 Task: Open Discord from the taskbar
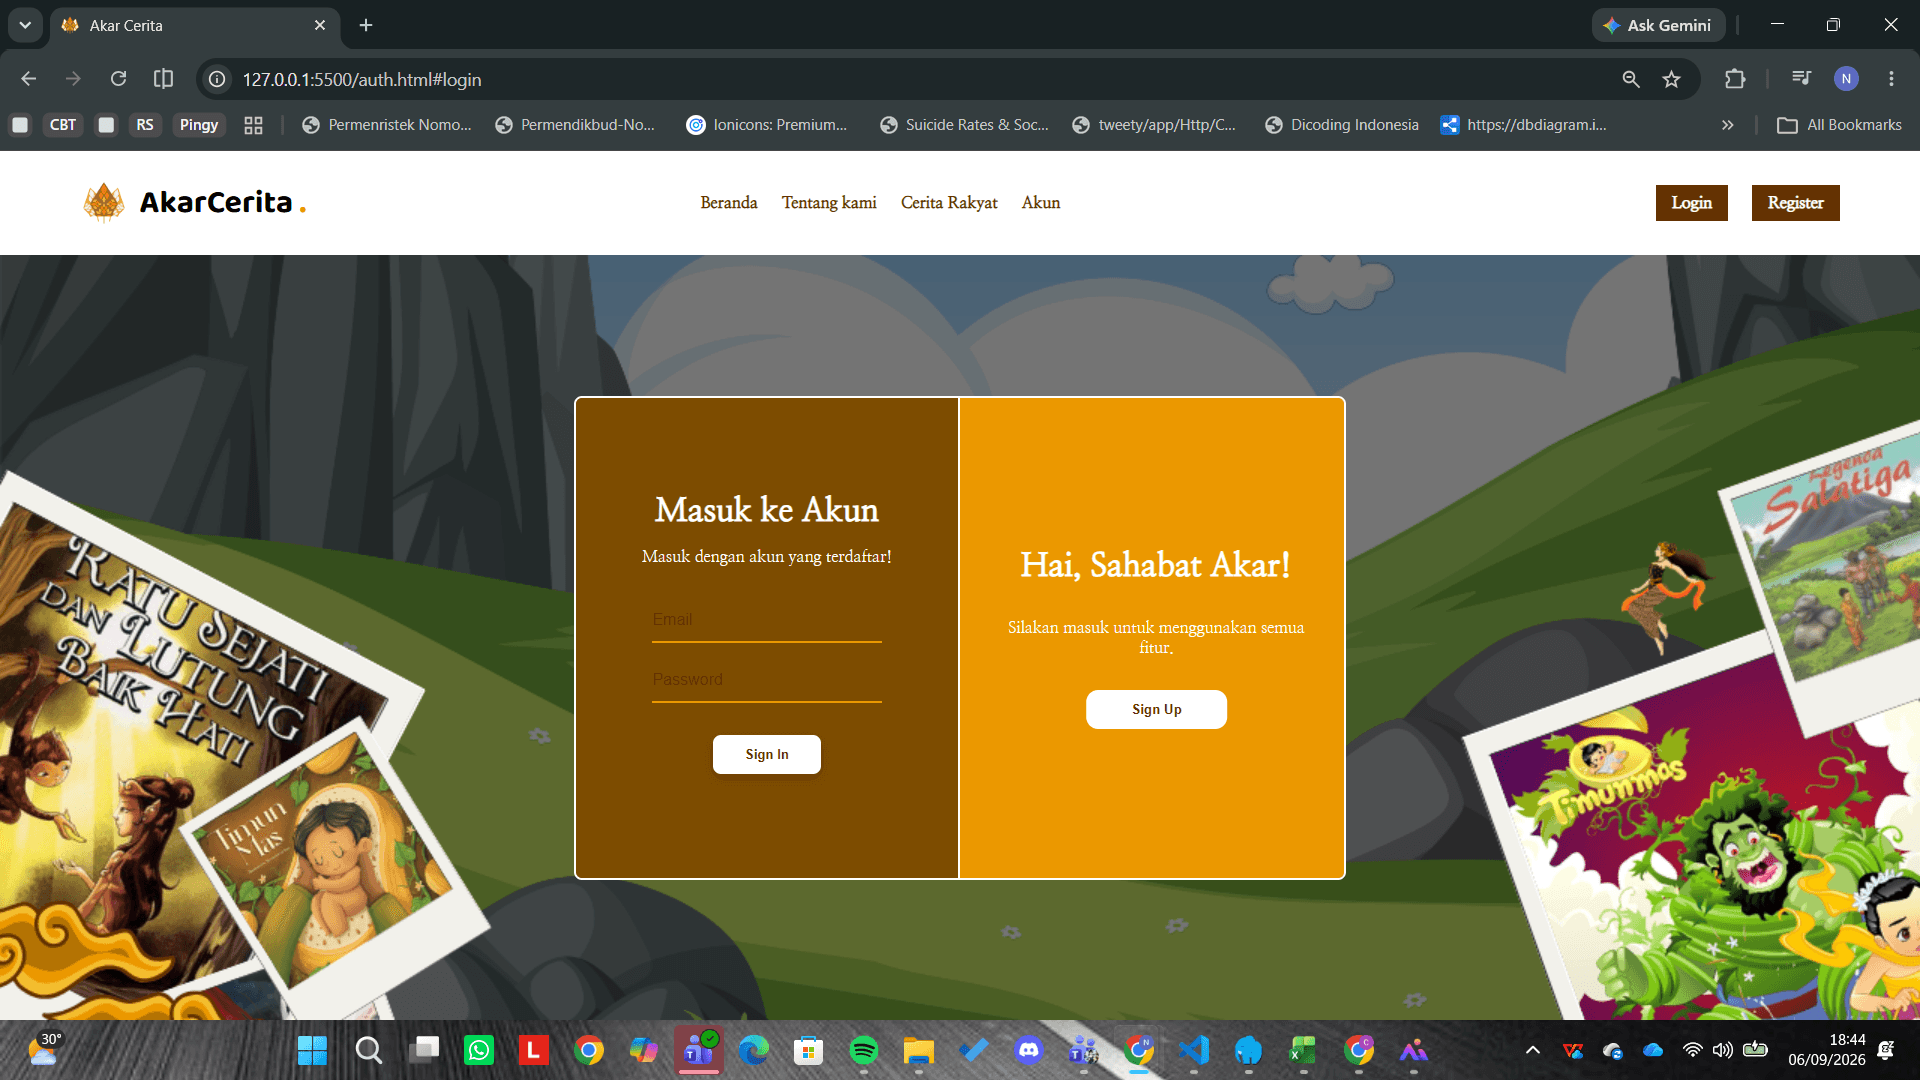(x=1028, y=1050)
